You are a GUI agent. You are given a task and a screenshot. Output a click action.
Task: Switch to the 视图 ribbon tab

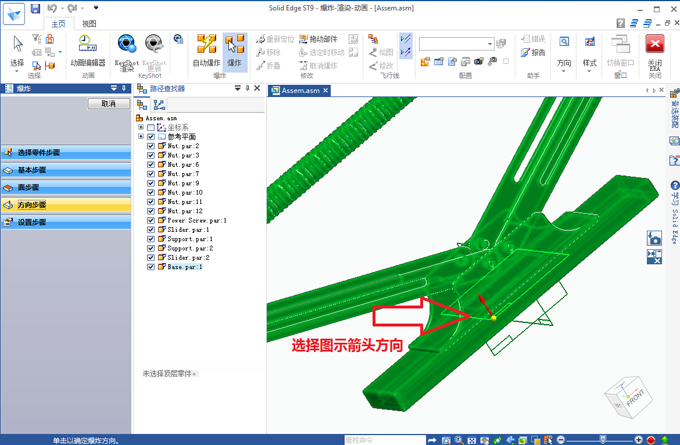tap(89, 23)
